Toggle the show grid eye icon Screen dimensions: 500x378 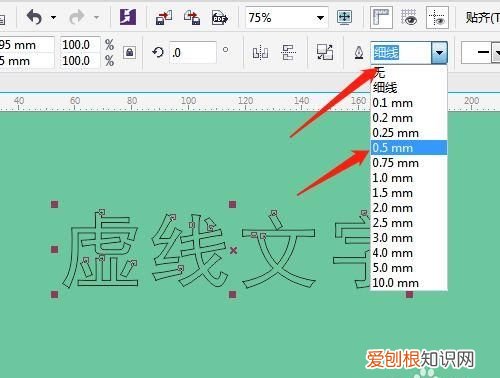[x=409, y=17]
